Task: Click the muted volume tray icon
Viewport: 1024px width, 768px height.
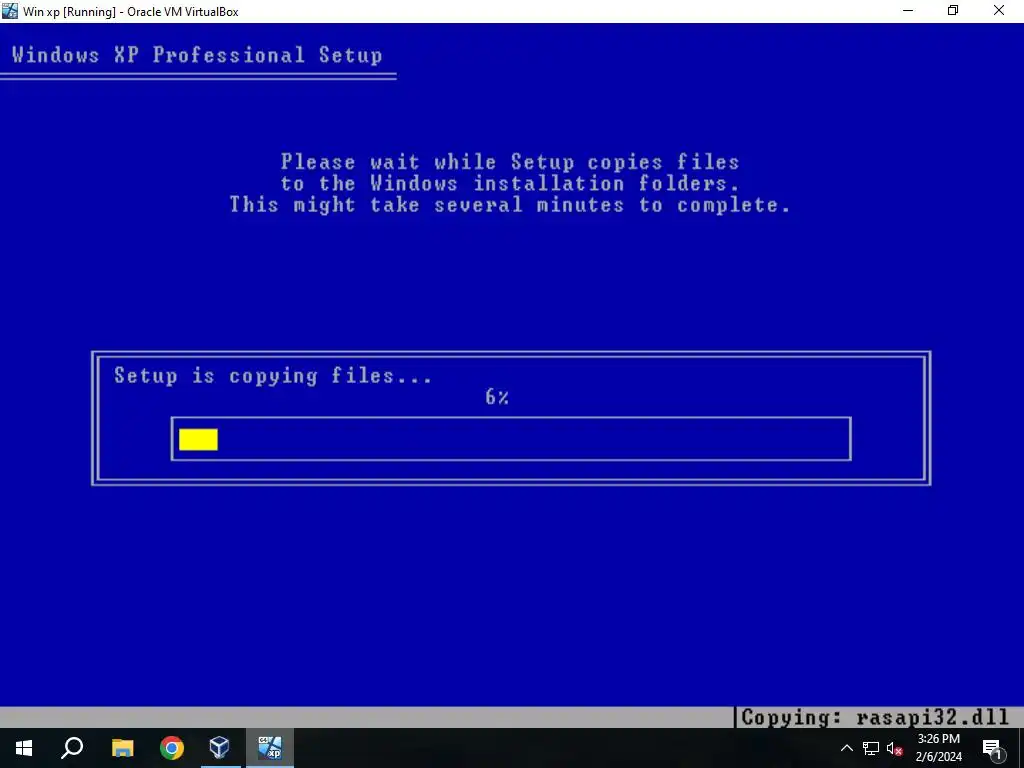Action: pos(894,748)
